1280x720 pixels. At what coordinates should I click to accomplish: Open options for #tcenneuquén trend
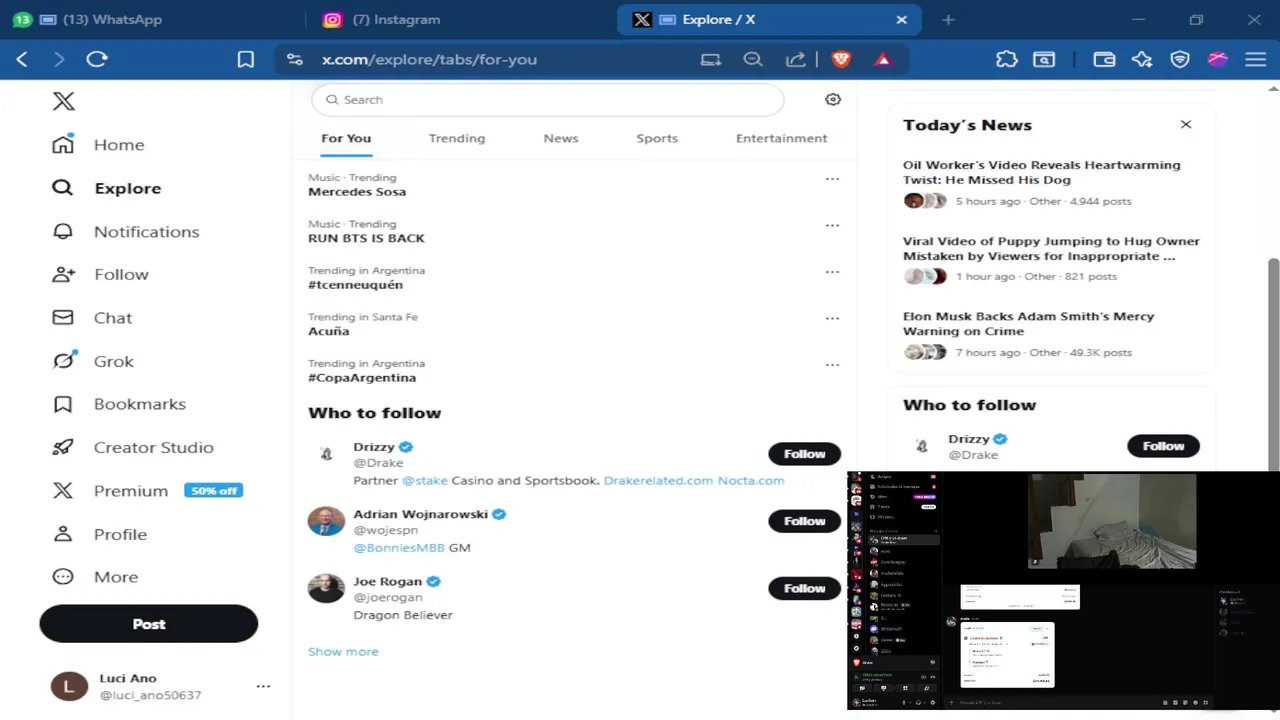click(832, 272)
